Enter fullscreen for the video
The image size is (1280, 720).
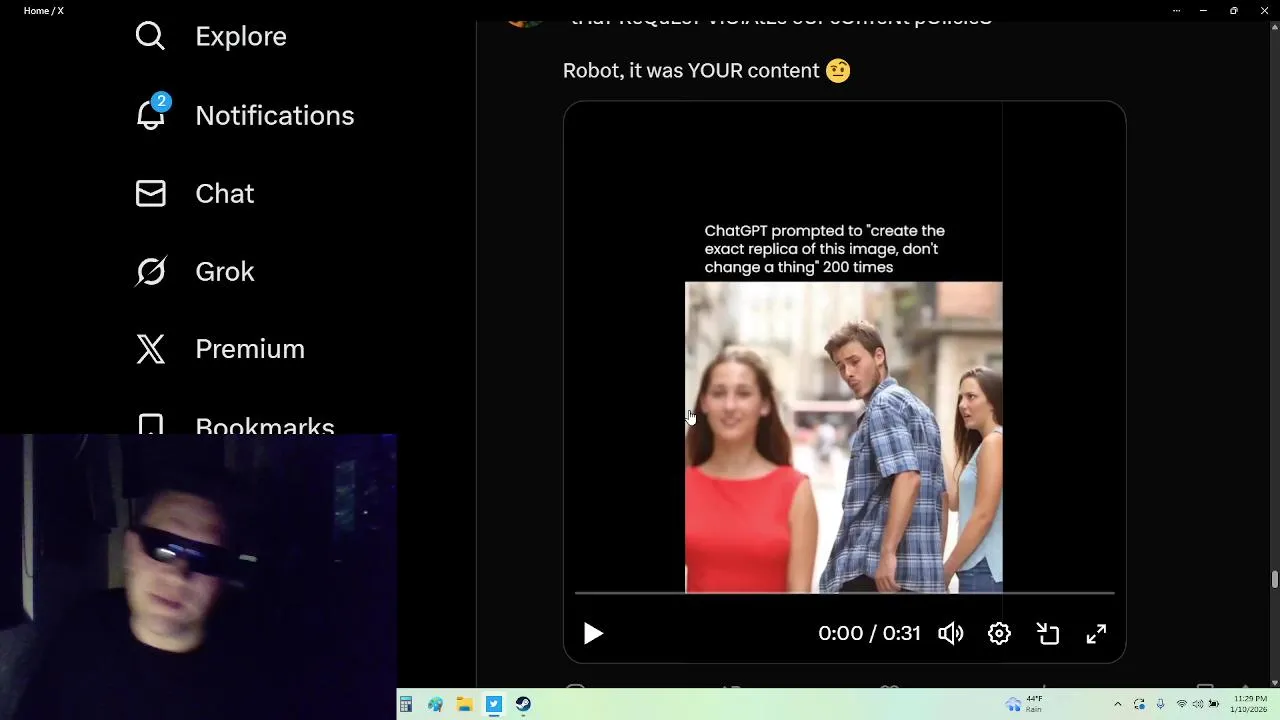tap(1097, 633)
